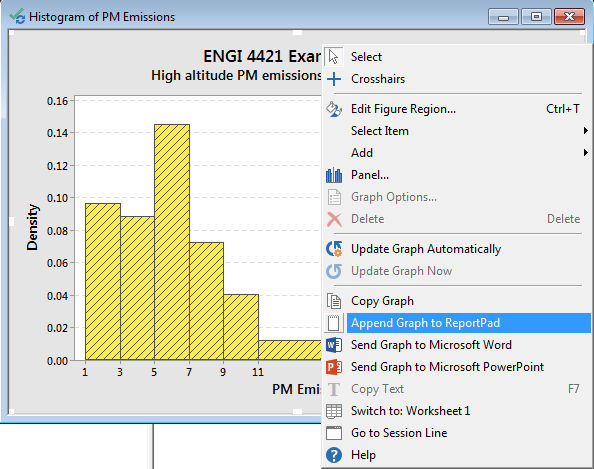Image resolution: width=594 pixels, height=469 pixels.
Task: Click the blue Help question mark icon
Action: click(x=334, y=455)
